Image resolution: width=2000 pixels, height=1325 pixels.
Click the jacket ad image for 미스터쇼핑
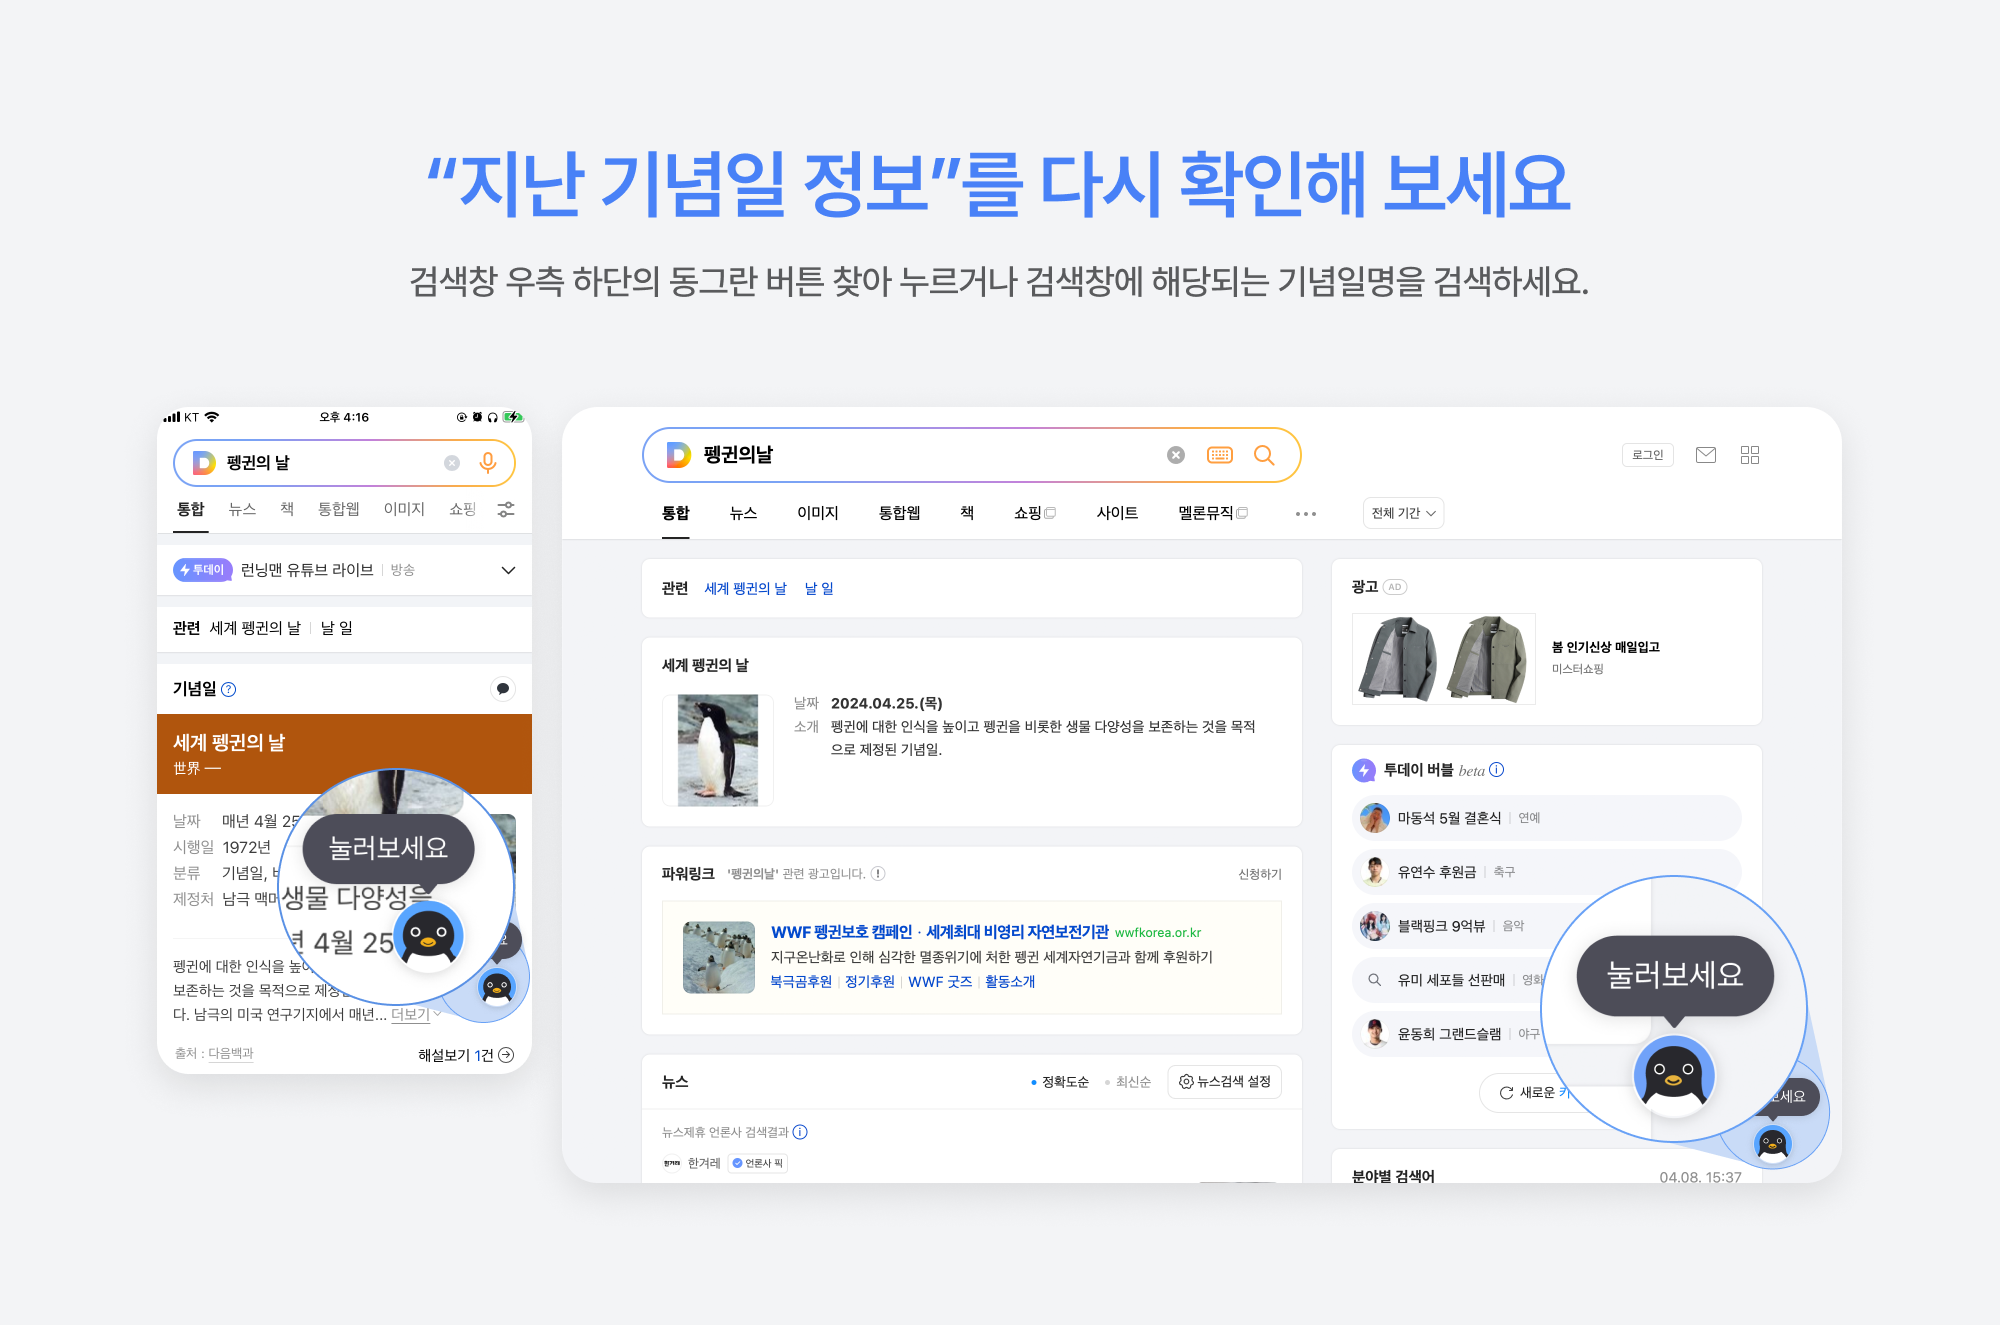pyautogui.click(x=1444, y=659)
